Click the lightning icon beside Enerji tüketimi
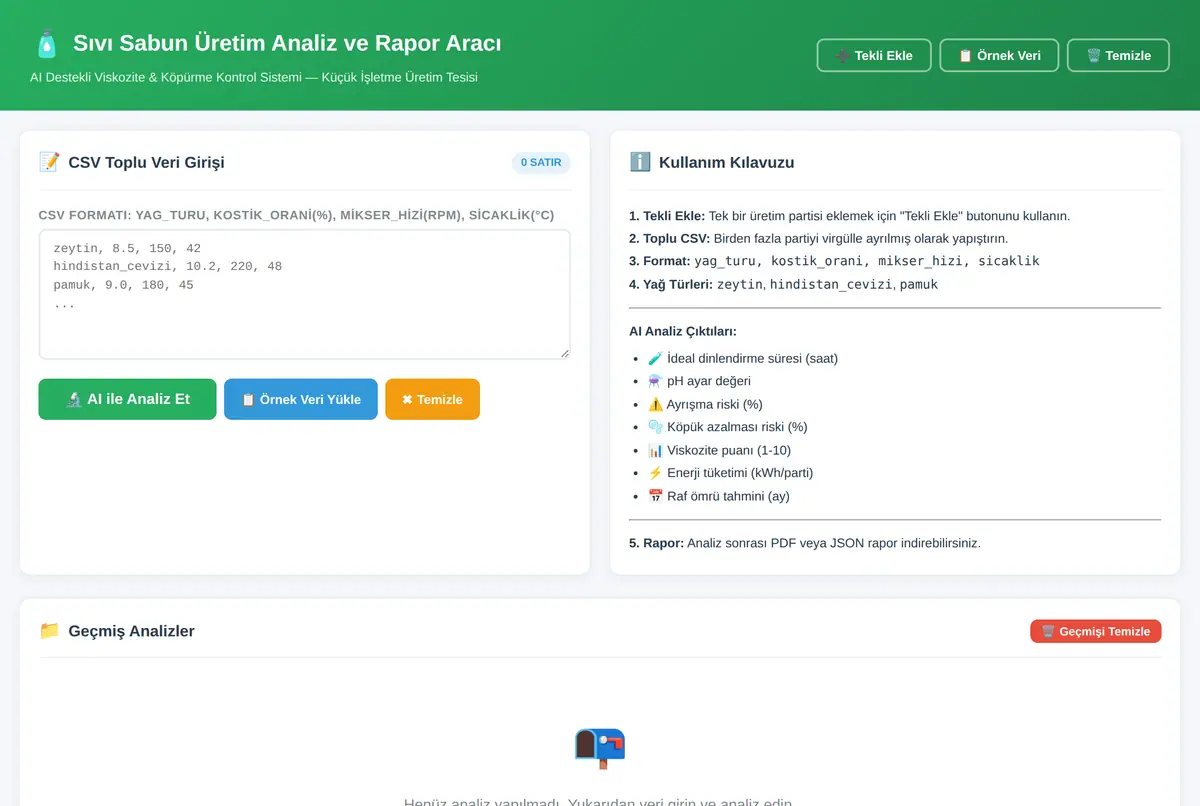Screen dimensions: 1200x806 click(x=655, y=473)
